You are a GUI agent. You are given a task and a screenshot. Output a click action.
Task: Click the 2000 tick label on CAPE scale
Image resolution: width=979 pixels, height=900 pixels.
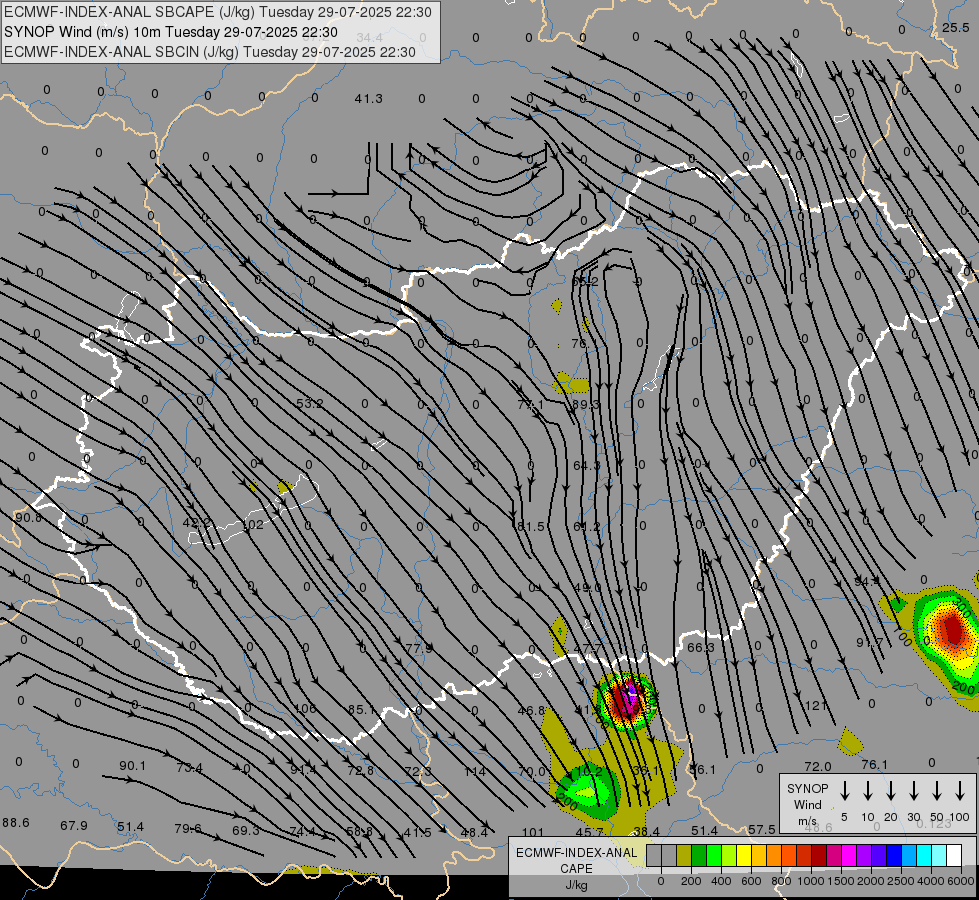[x=871, y=881]
